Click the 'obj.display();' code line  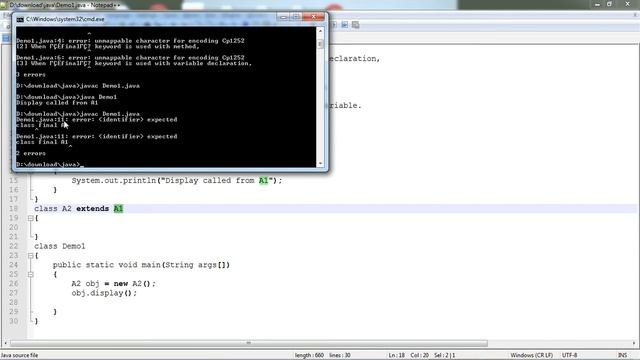[x=104, y=293]
